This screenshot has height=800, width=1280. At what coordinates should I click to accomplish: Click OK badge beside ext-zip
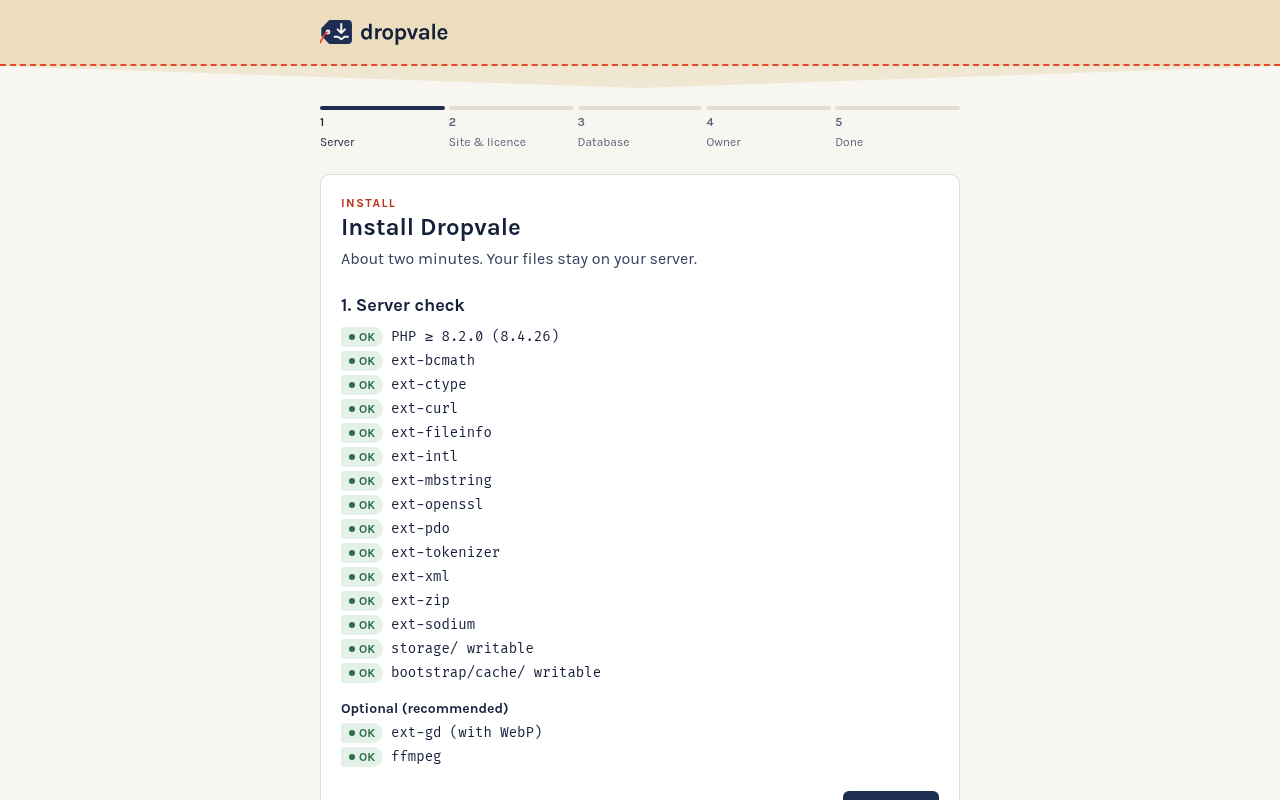tap(362, 601)
